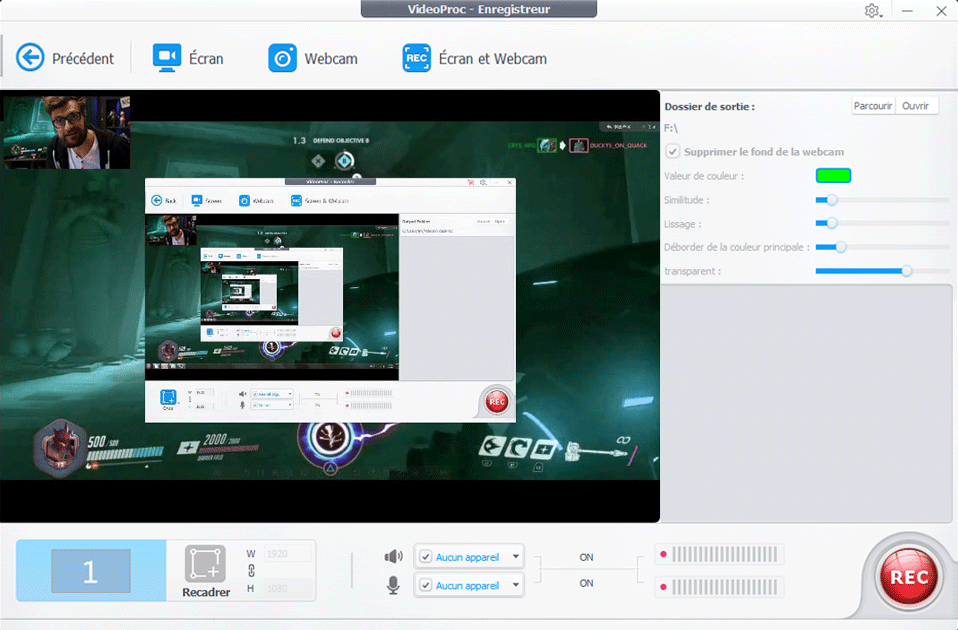This screenshot has height=630, width=958.
Task: Click the Recadrer crop icon
Action: 205,563
